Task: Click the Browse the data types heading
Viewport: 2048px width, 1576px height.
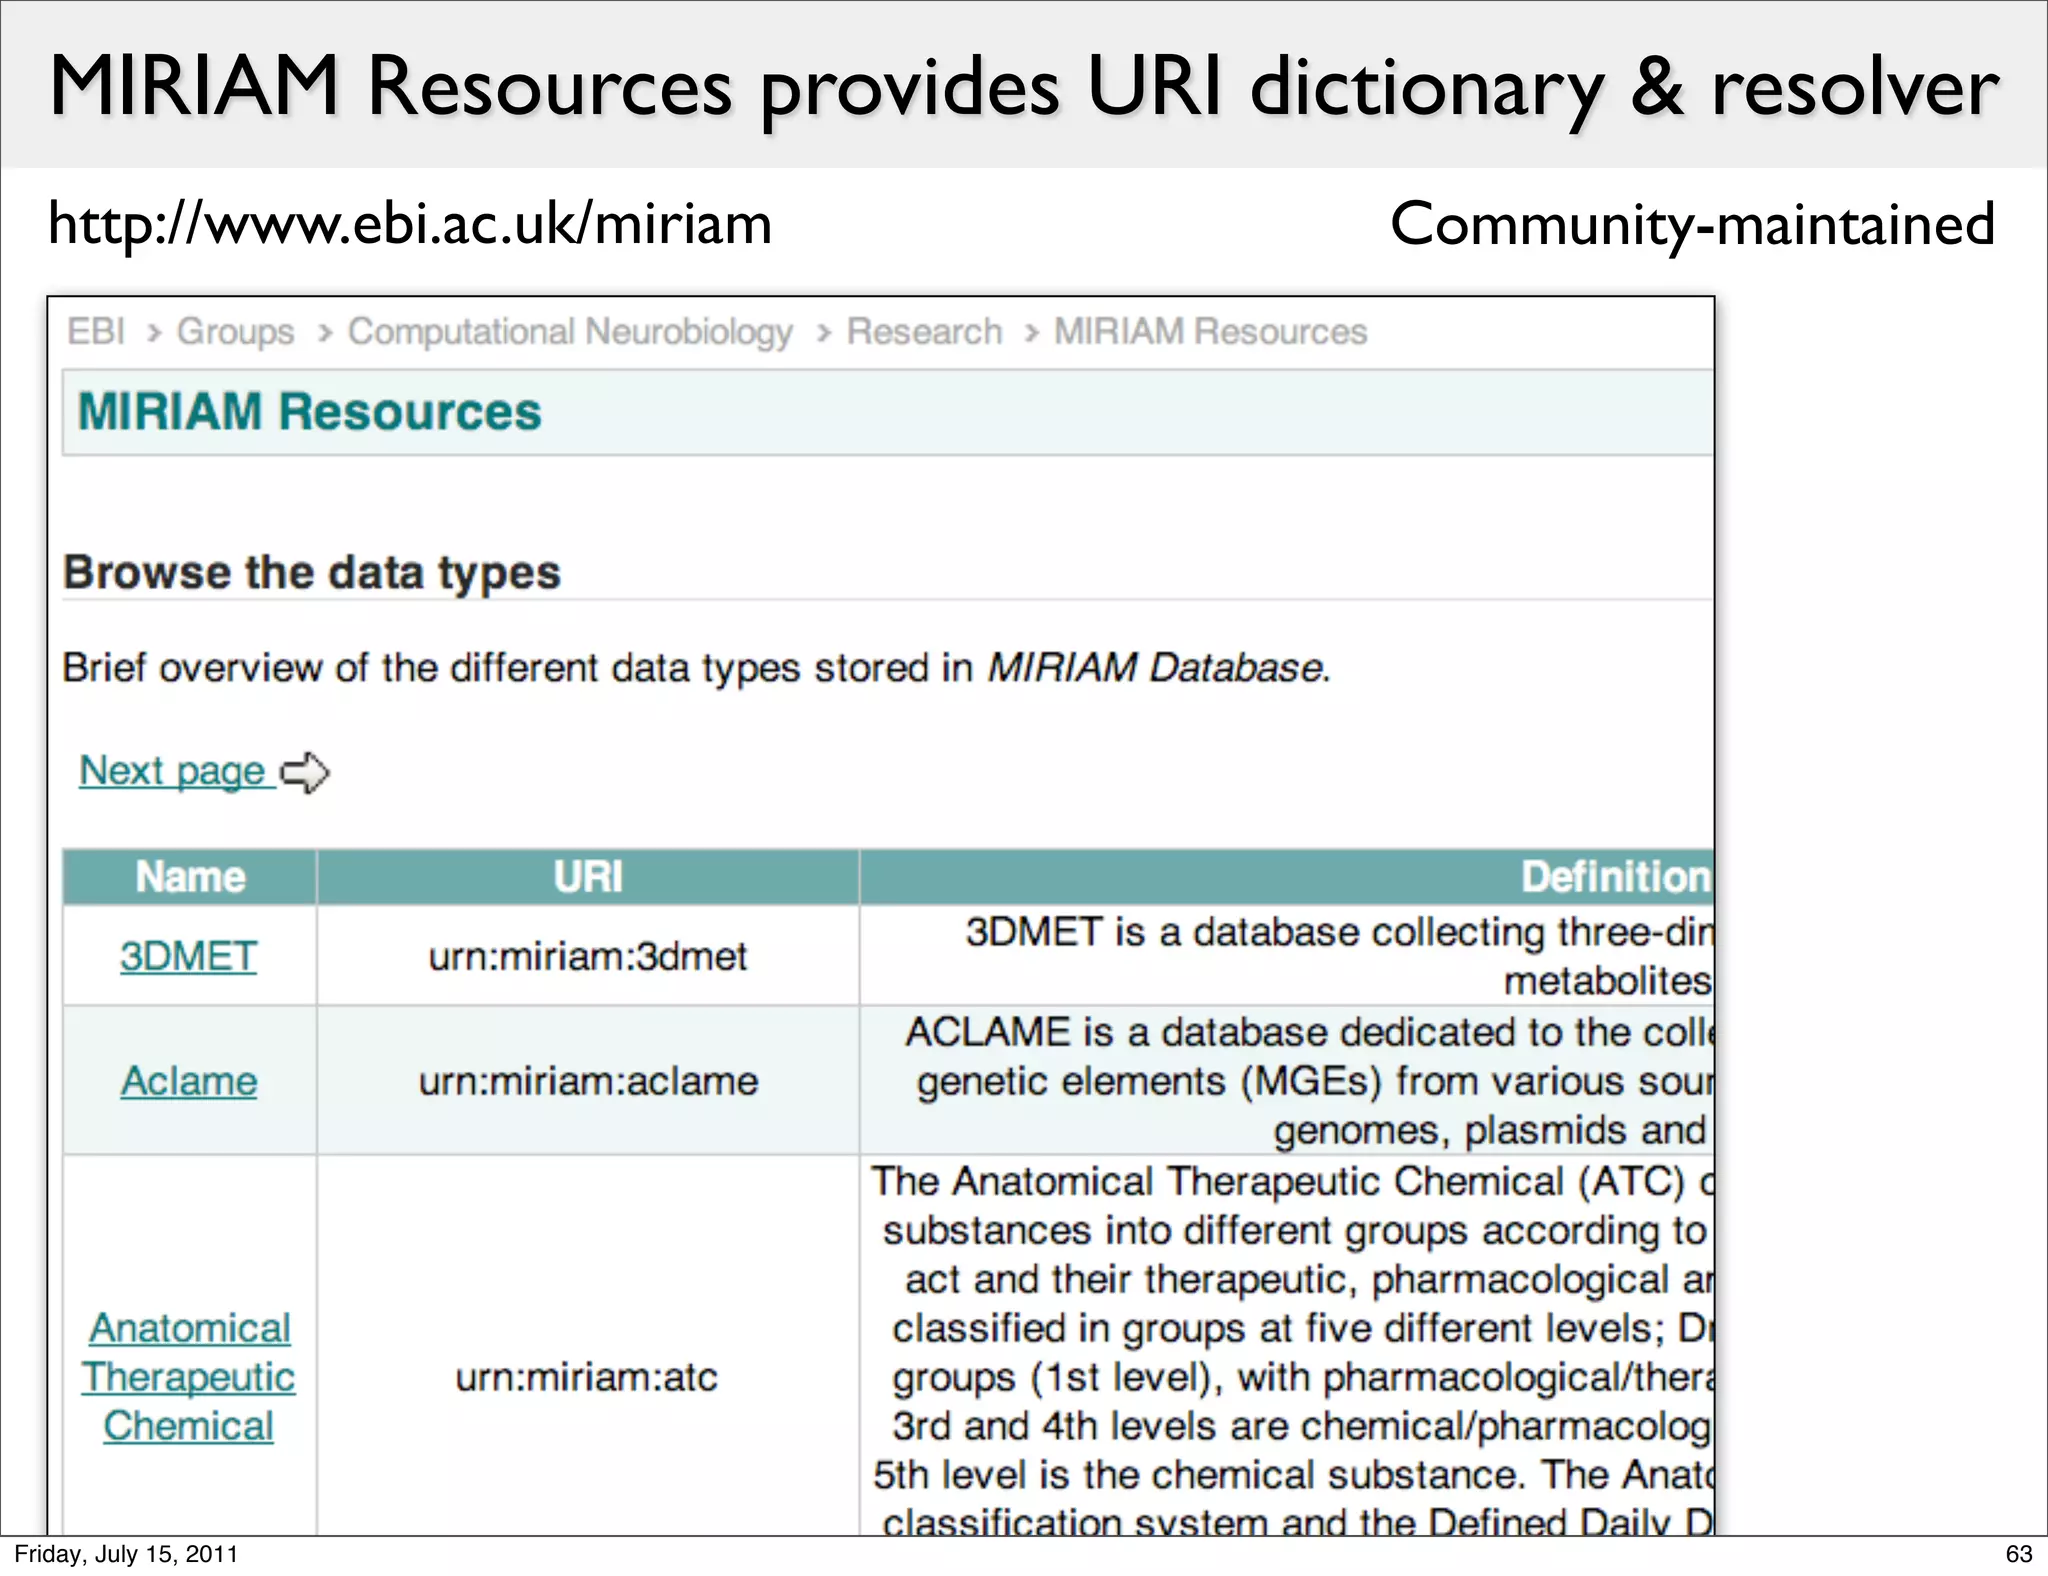Action: 312,572
